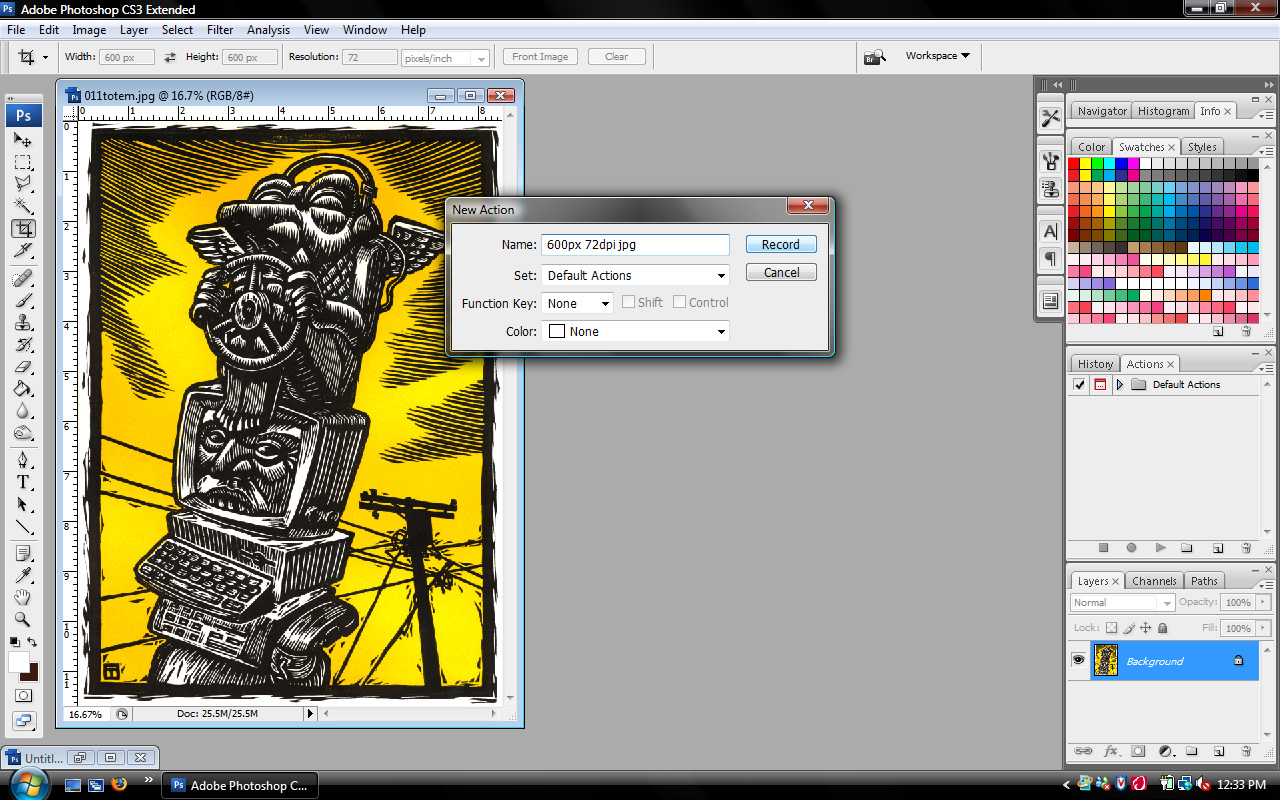Toggle lock position
The image size is (1280, 800).
[x=1146, y=628]
